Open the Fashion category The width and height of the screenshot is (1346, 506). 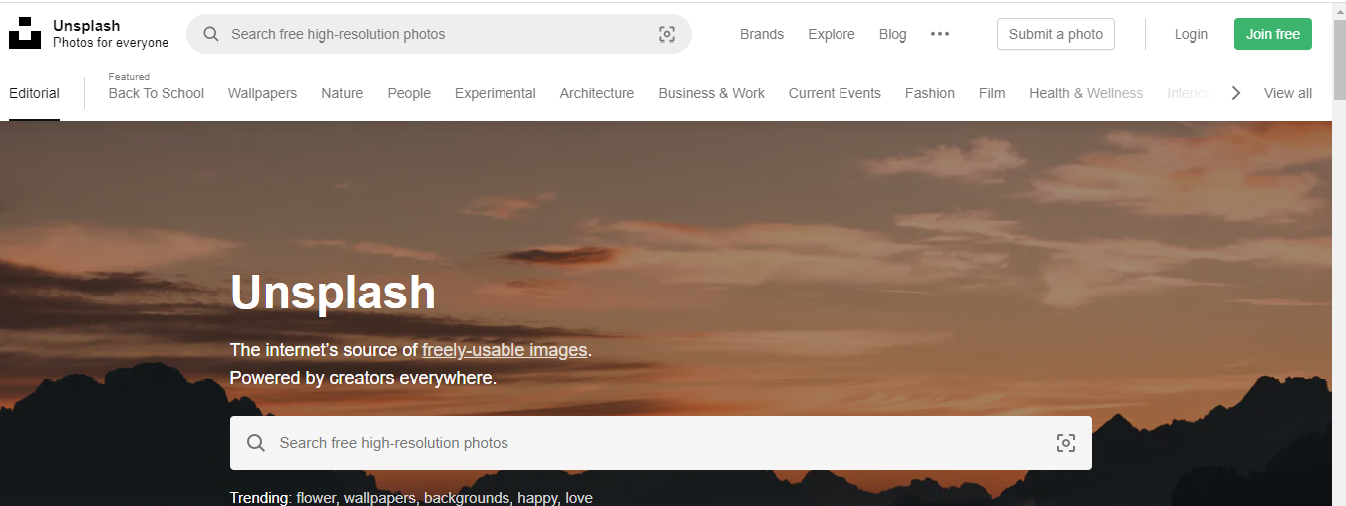point(930,93)
